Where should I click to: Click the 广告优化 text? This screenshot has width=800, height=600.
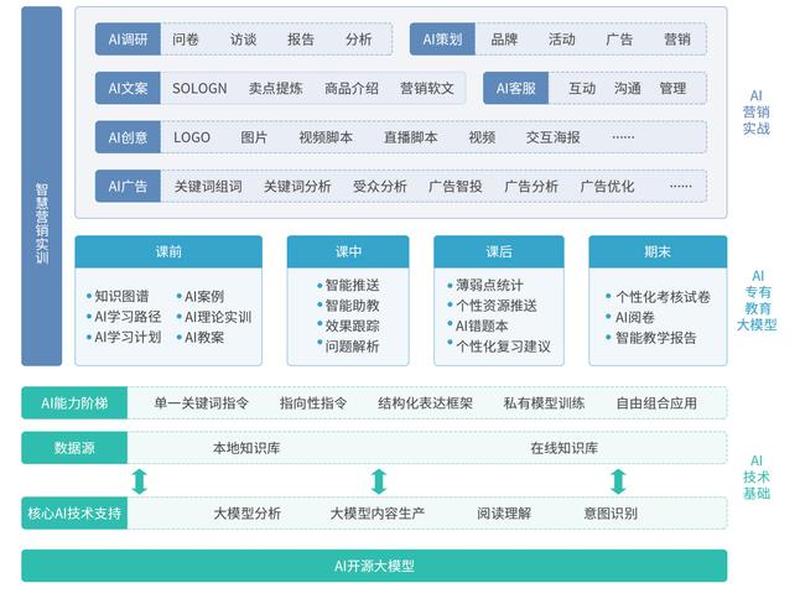[607, 186]
